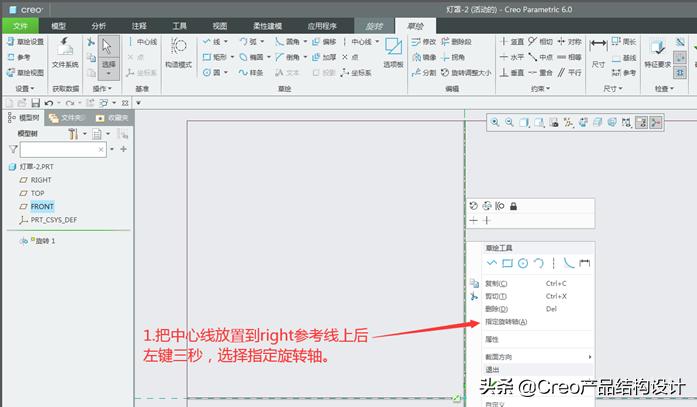This screenshot has width=697, height=407.
Task: Pick the rectangle tool in context menu
Action: [507, 263]
